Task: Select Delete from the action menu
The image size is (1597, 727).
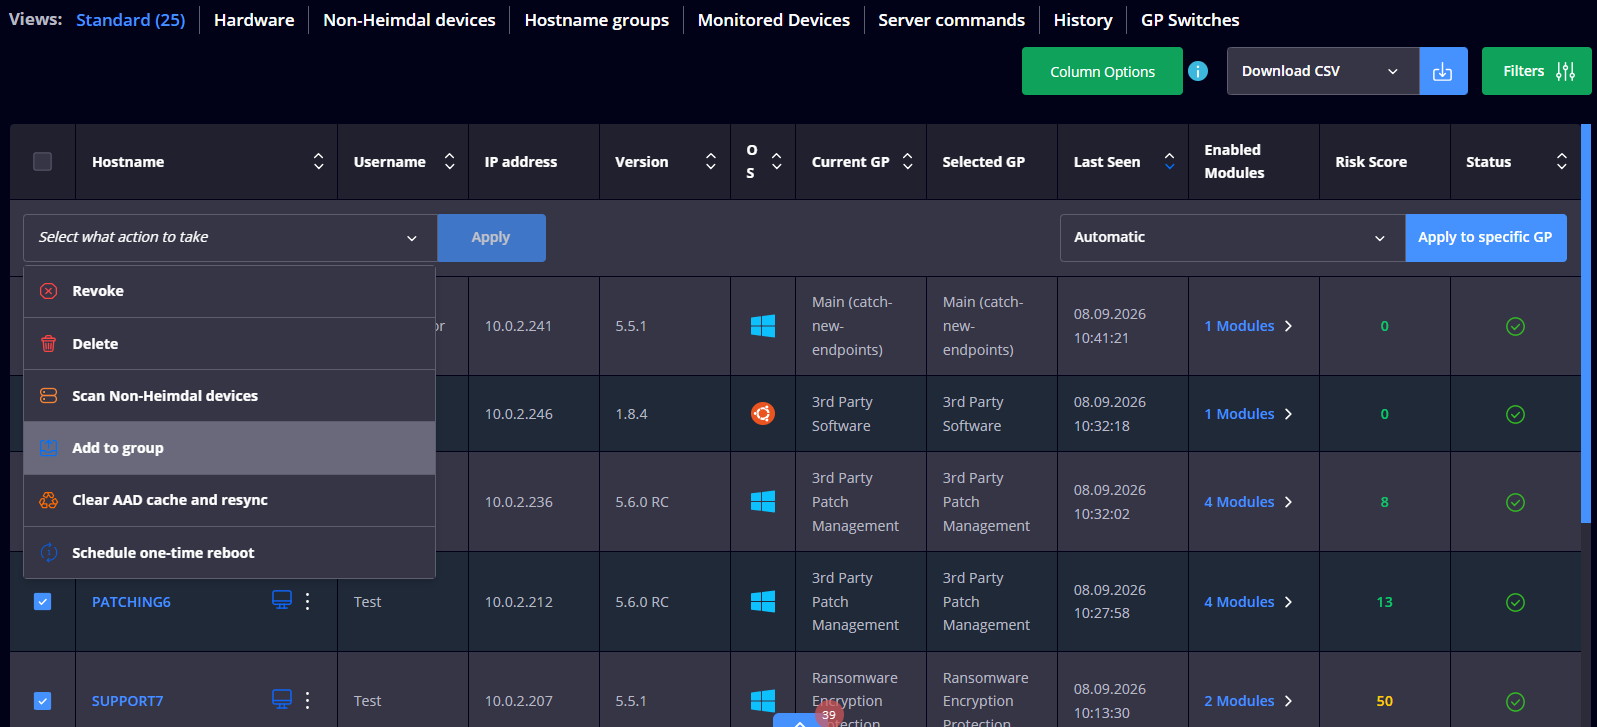Action: click(x=229, y=344)
